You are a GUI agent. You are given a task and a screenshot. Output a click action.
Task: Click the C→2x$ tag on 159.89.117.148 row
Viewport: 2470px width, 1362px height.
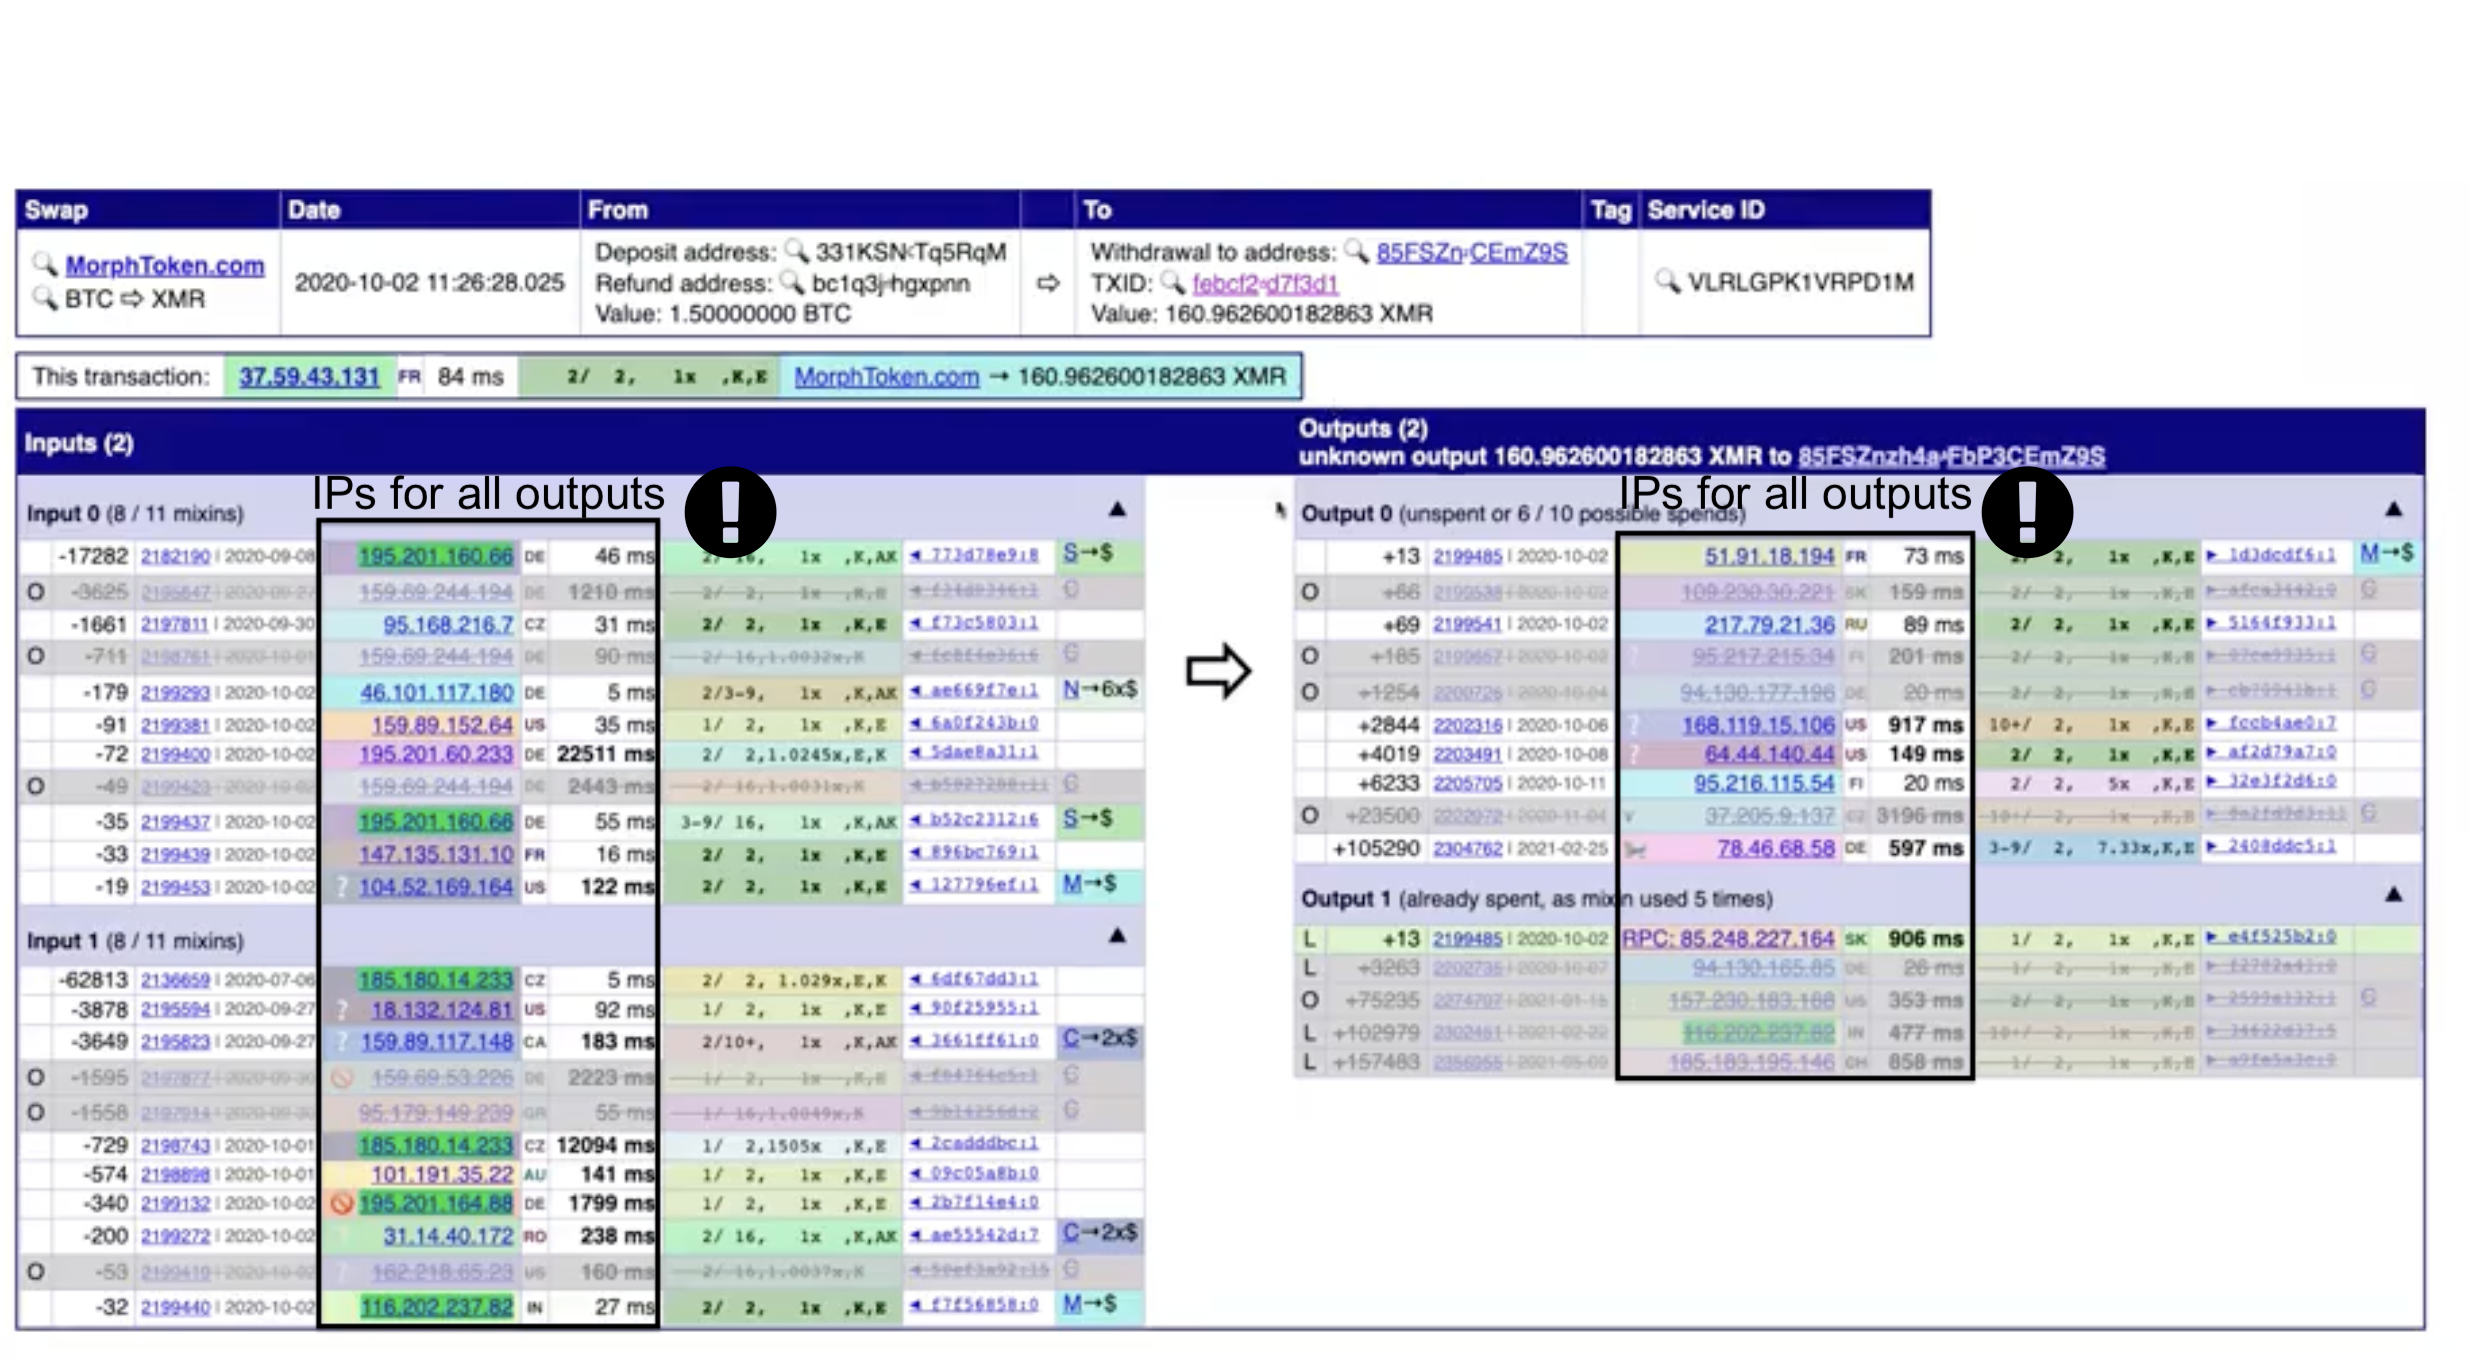(x=1099, y=1038)
